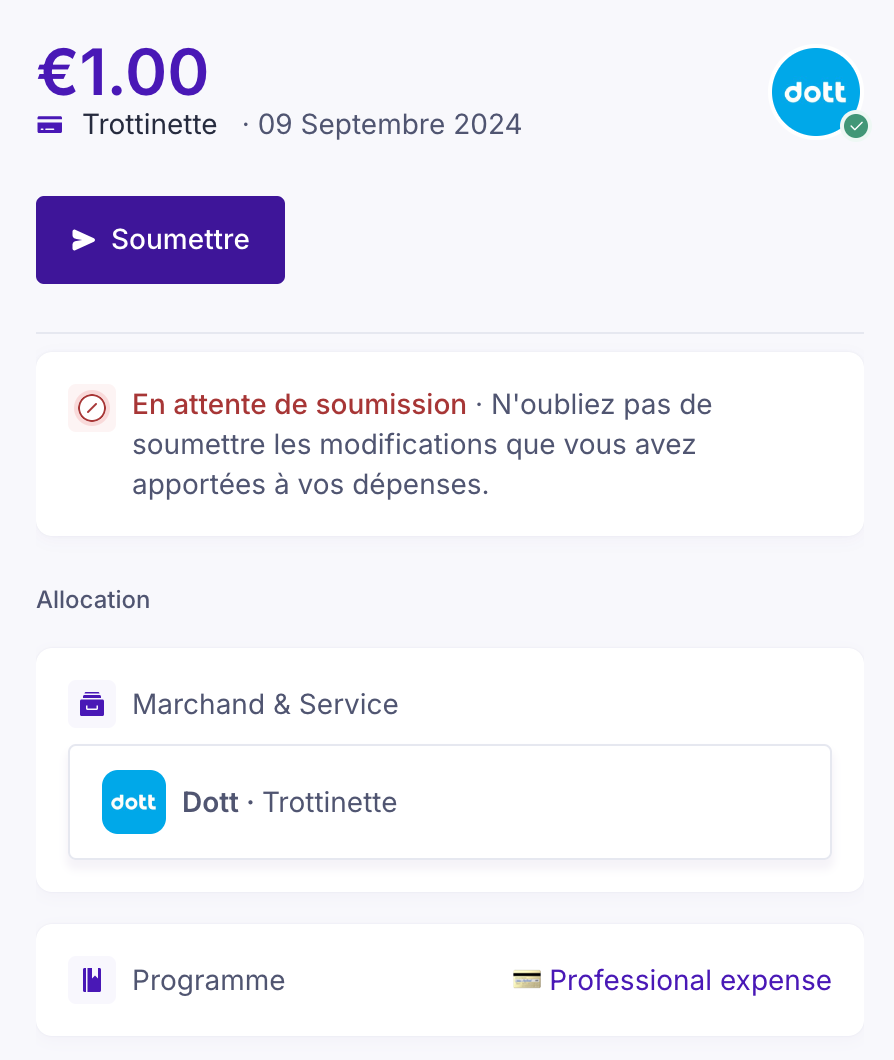Image resolution: width=894 pixels, height=1060 pixels.
Task: Click the €1.00 expense amount
Action: (x=122, y=73)
